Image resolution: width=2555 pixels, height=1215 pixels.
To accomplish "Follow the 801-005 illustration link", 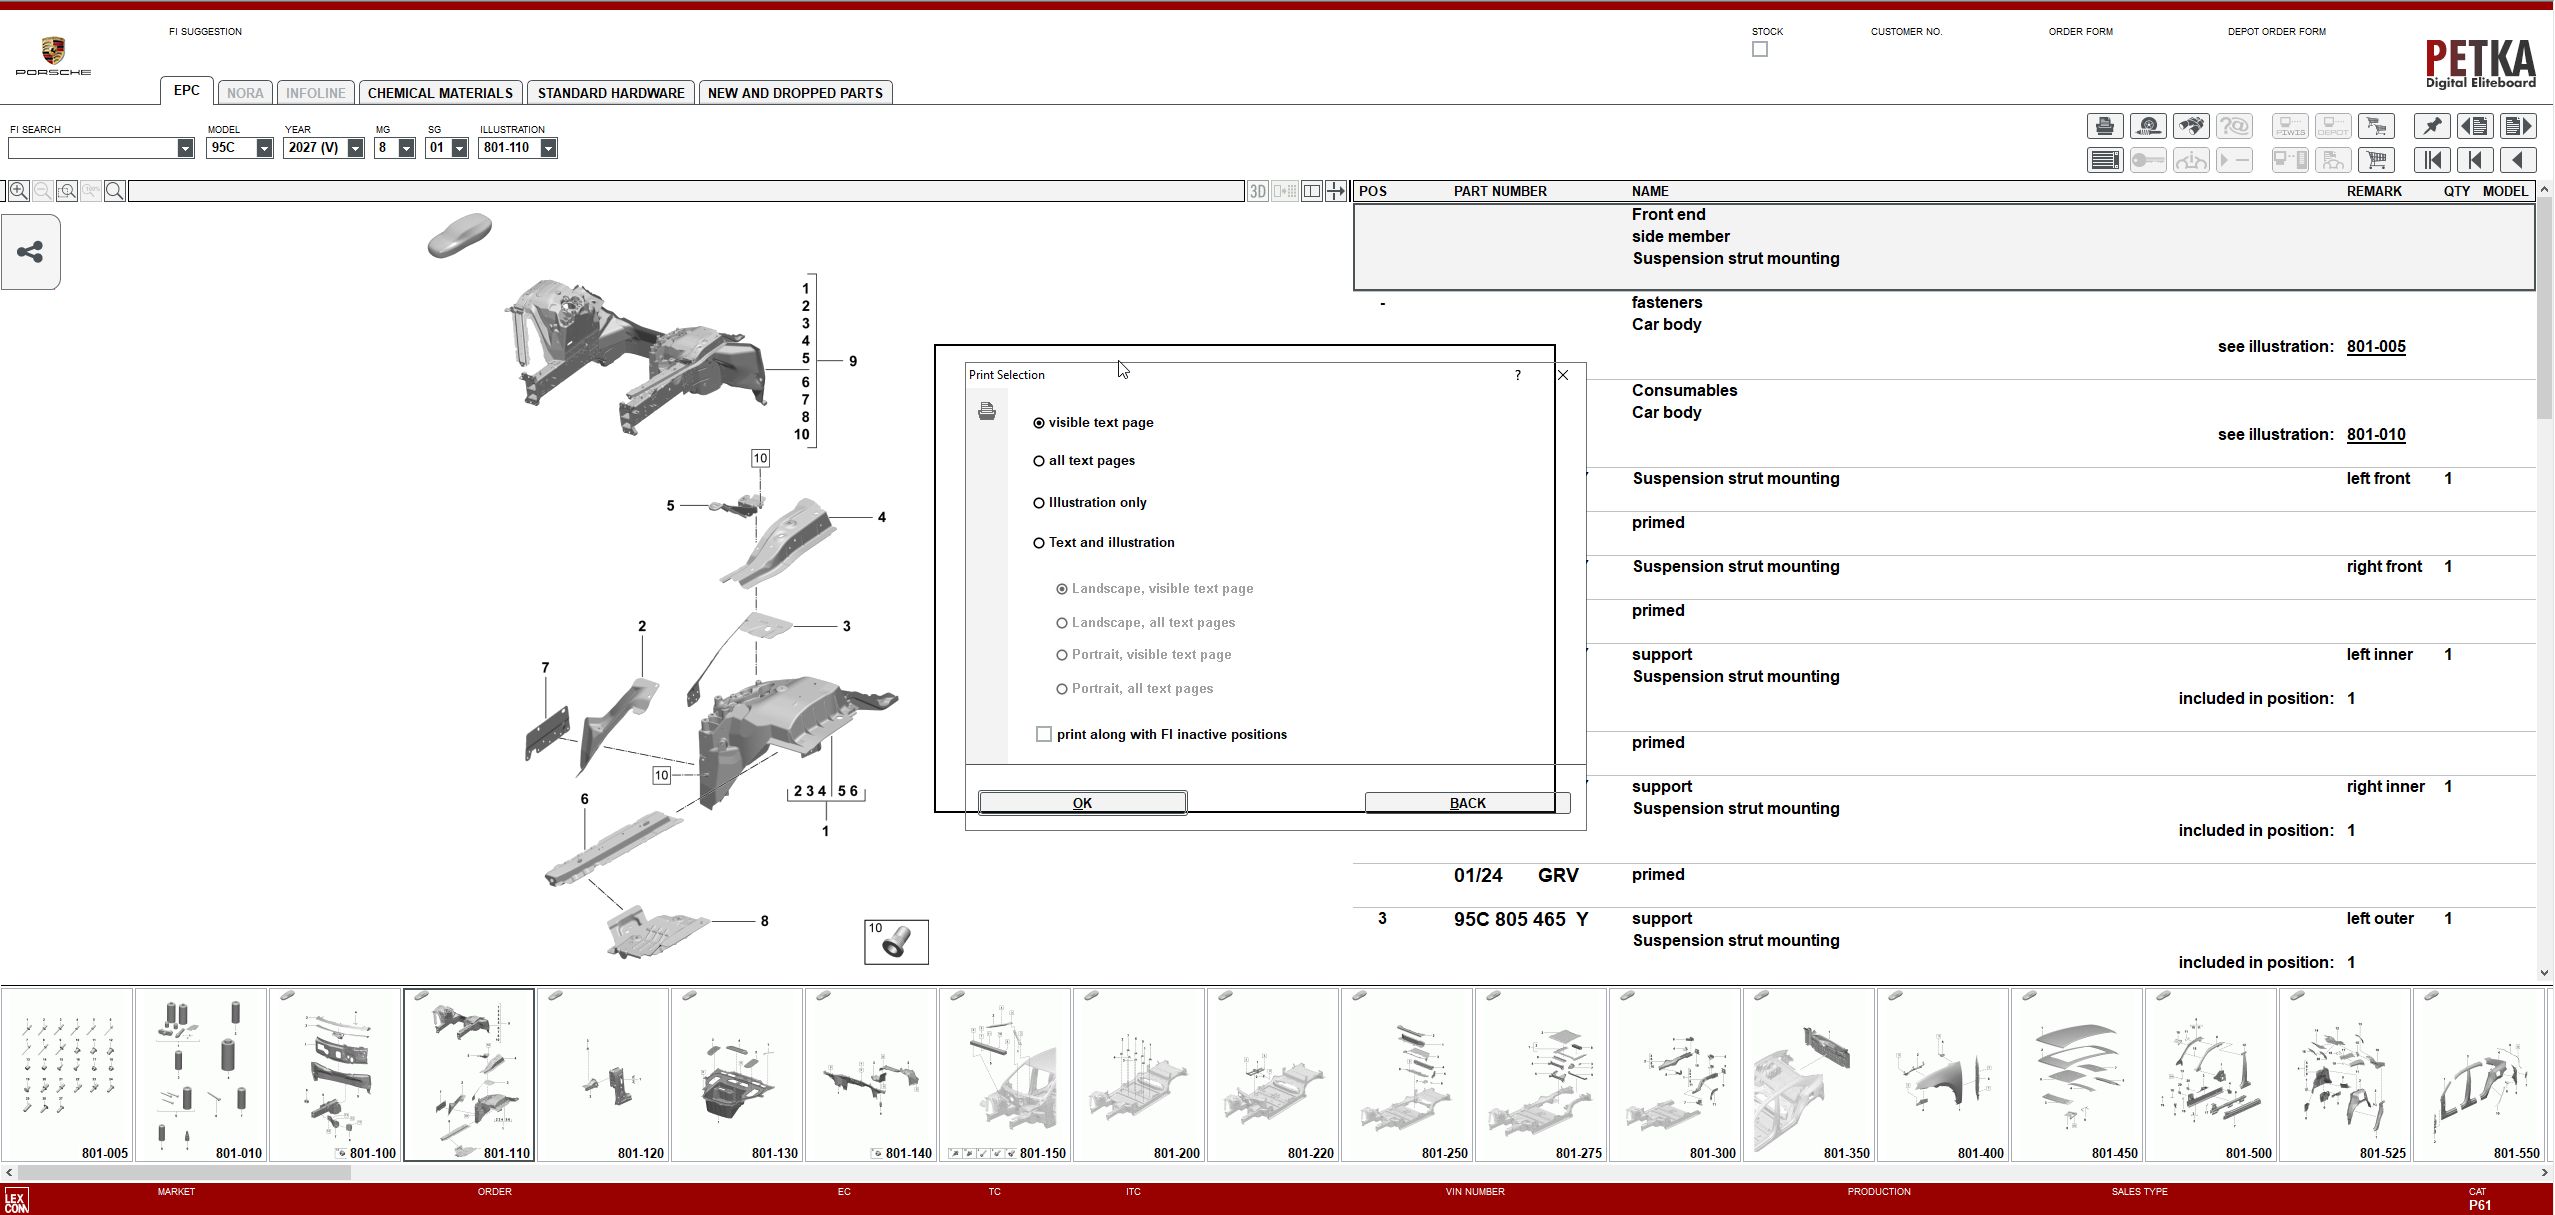I will point(2376,347).
